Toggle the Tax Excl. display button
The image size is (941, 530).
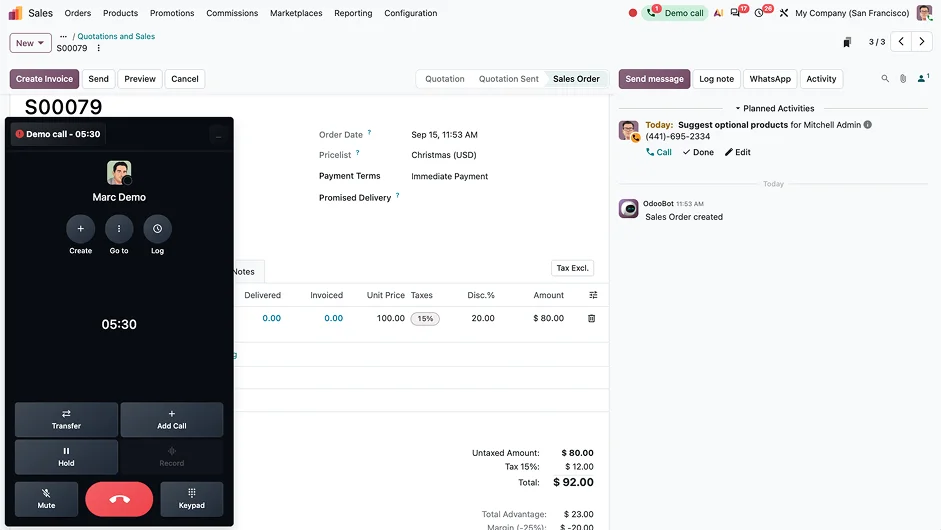[573, 268]
